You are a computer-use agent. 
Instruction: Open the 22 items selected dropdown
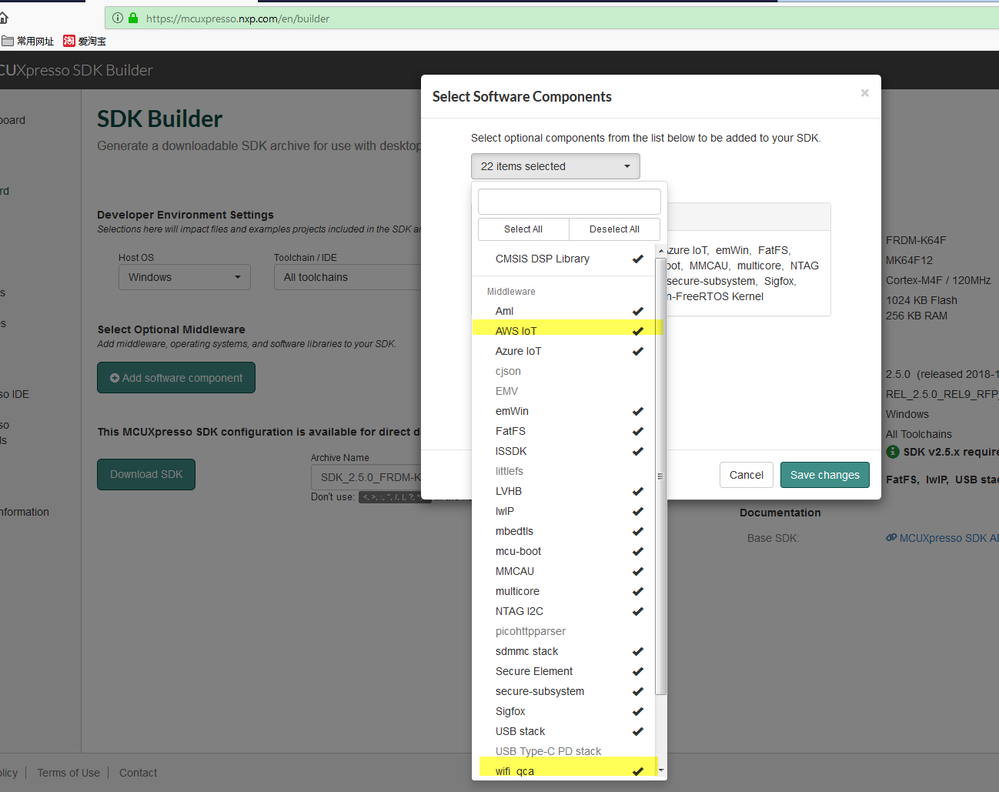[556, 166]
